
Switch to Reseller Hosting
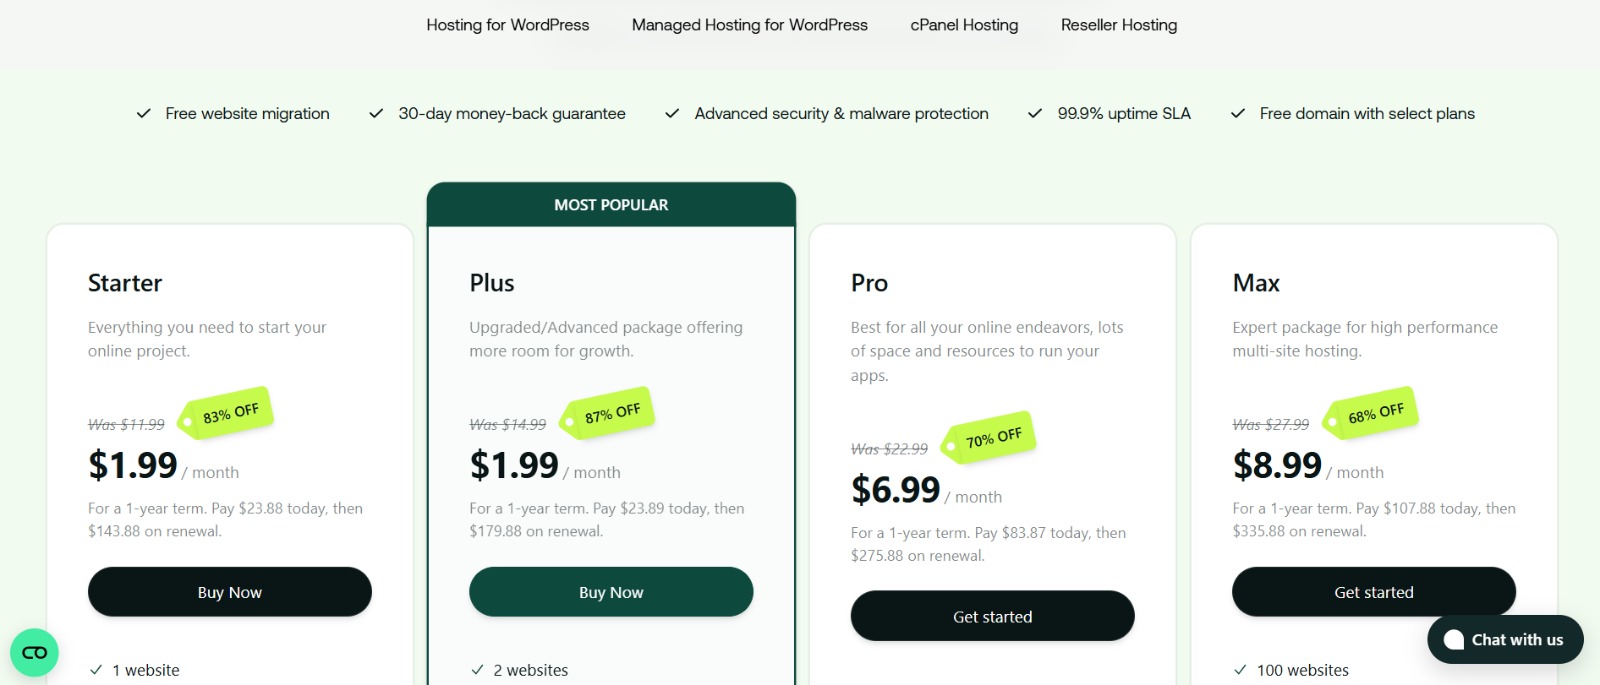point(1119,25)
